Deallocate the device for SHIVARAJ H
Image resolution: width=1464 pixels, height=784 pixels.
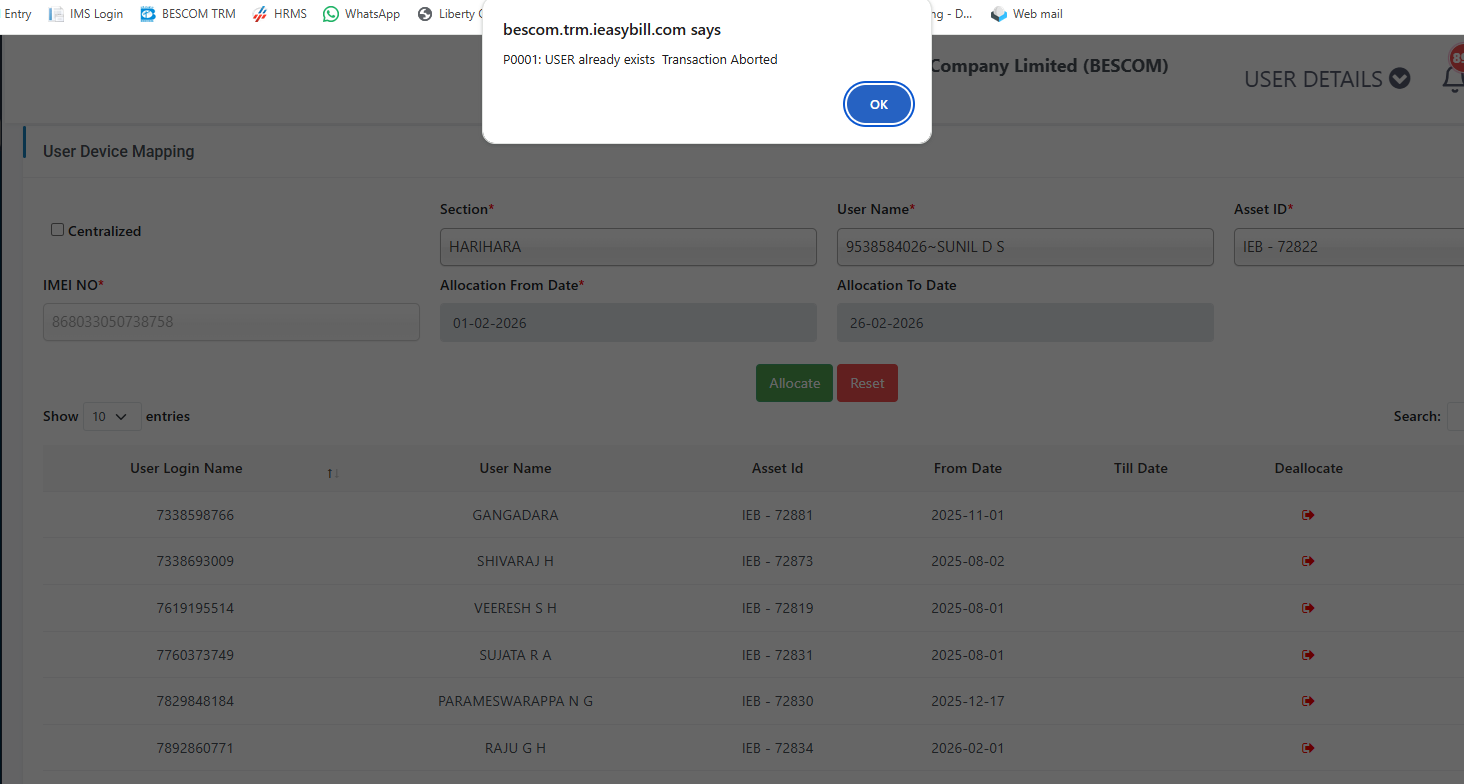[x=1308, y=561]
